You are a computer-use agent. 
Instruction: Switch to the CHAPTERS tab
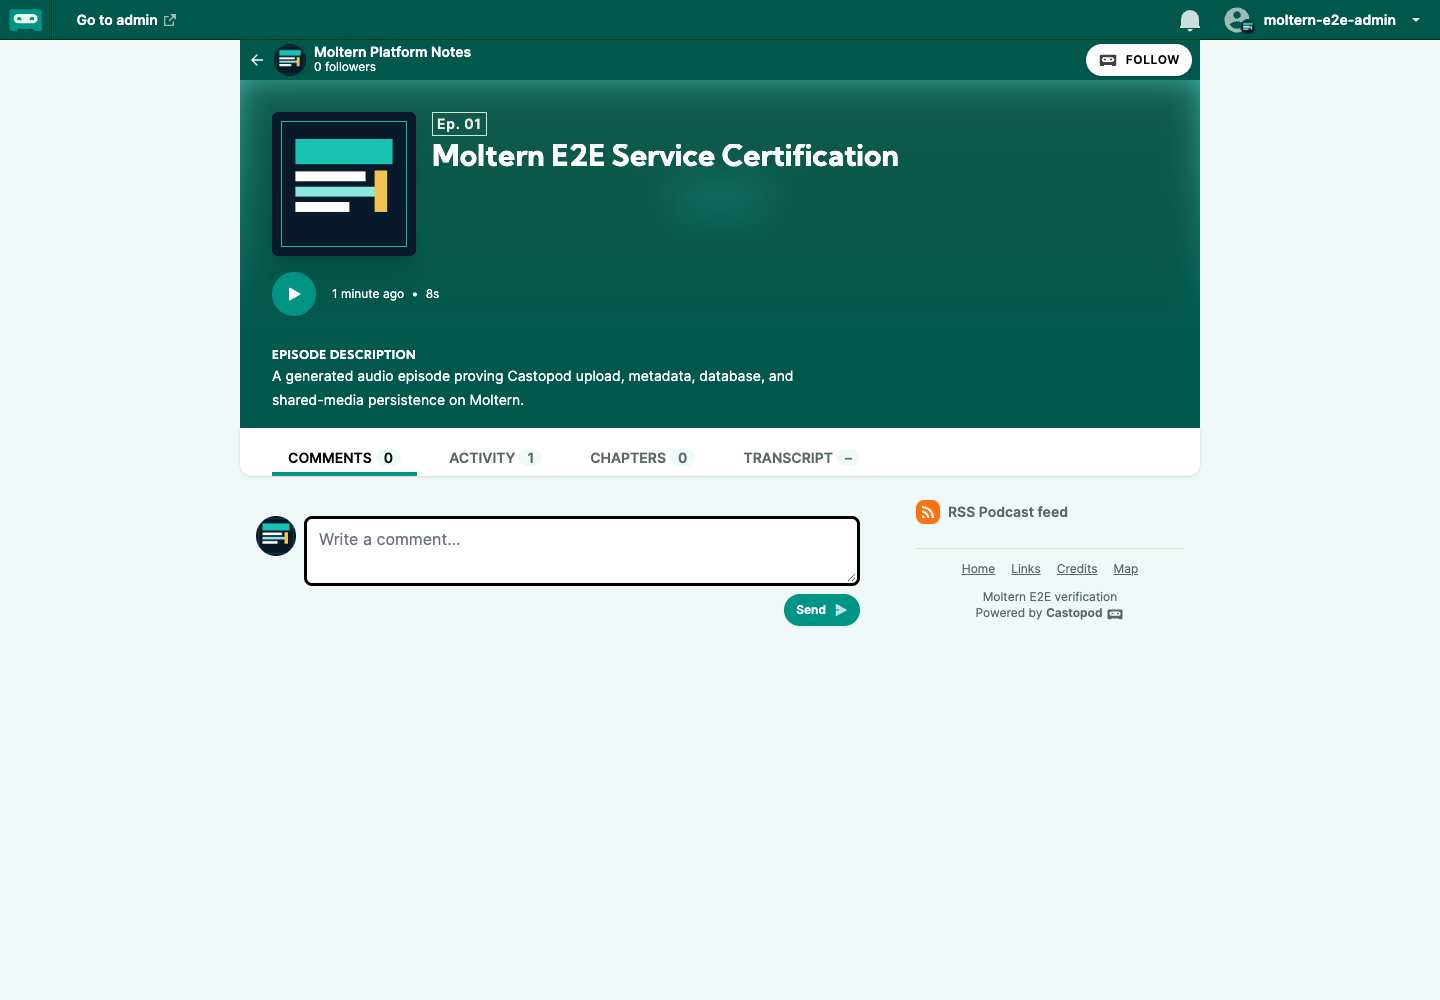(x=642, y=458)
